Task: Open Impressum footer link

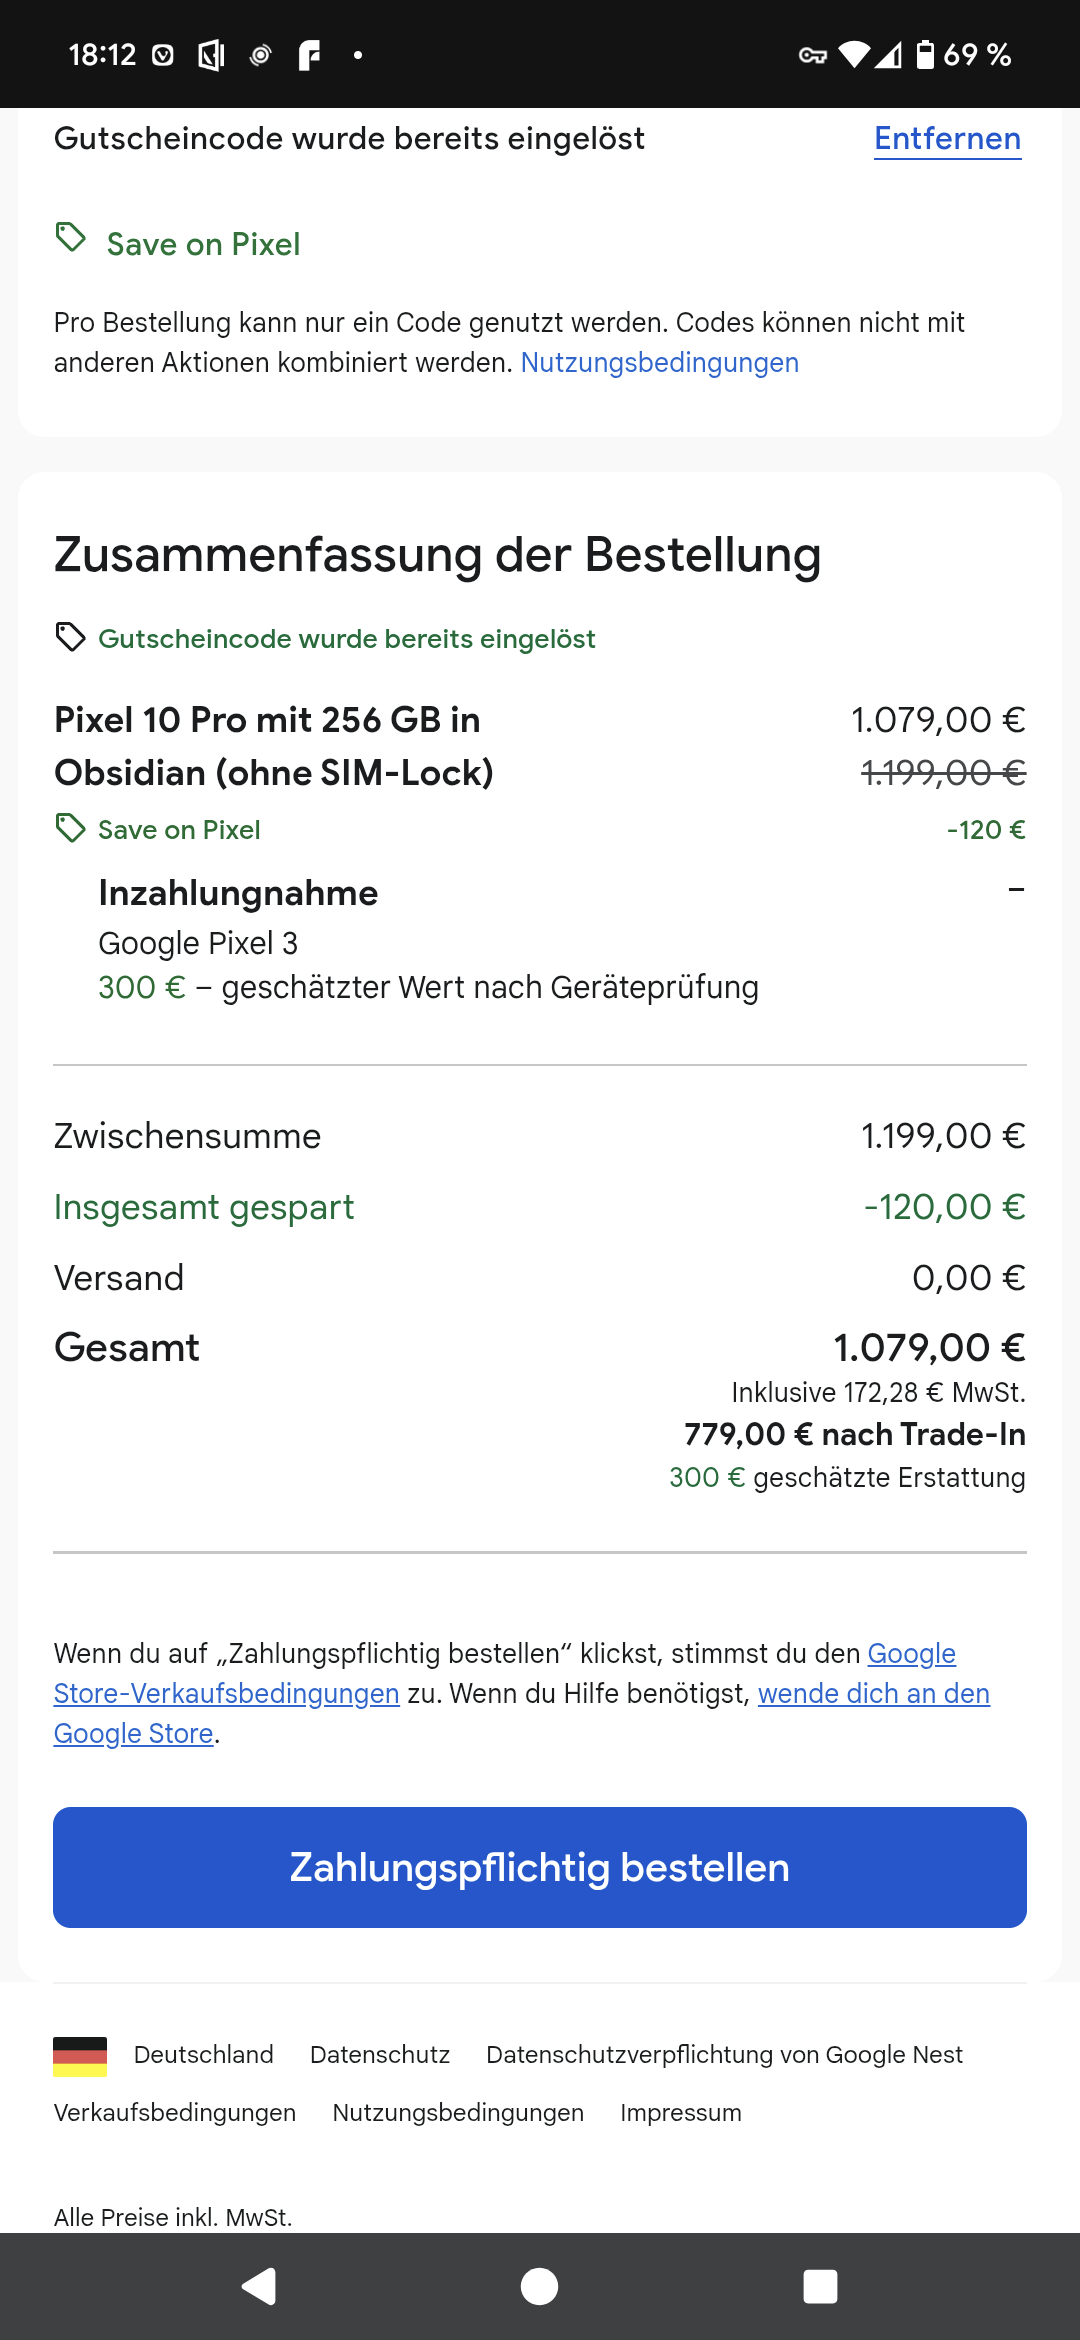Action: pyautogui.click(x=680, y=2113)
